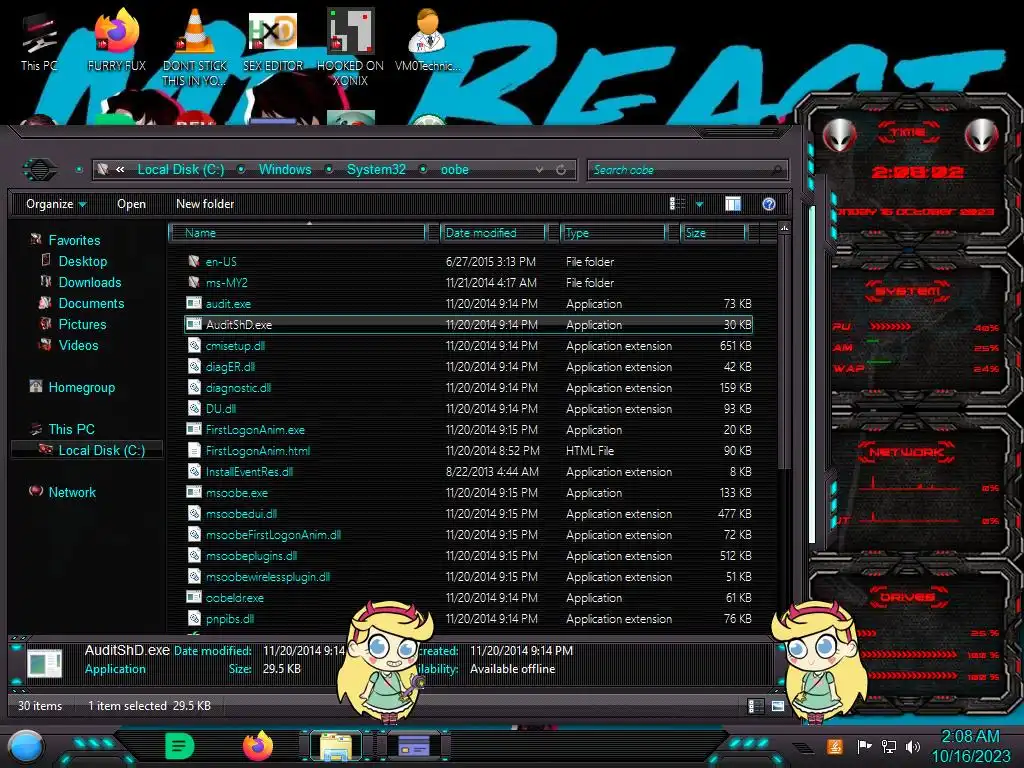Select the en-US folder icon
Viewport: 1024px width, 768px height.
(194, 261)
